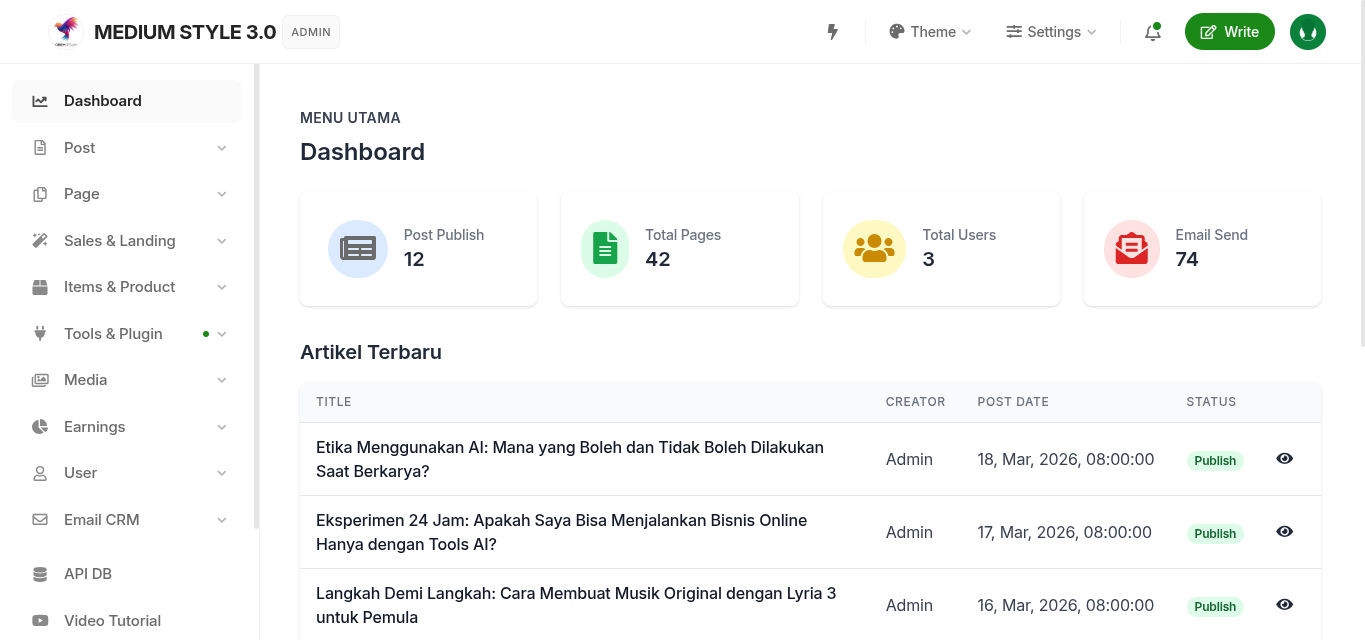
Task: Click Publish badge for 16 Mar article
Action: pyautogui.click(x=1215, y=607)
